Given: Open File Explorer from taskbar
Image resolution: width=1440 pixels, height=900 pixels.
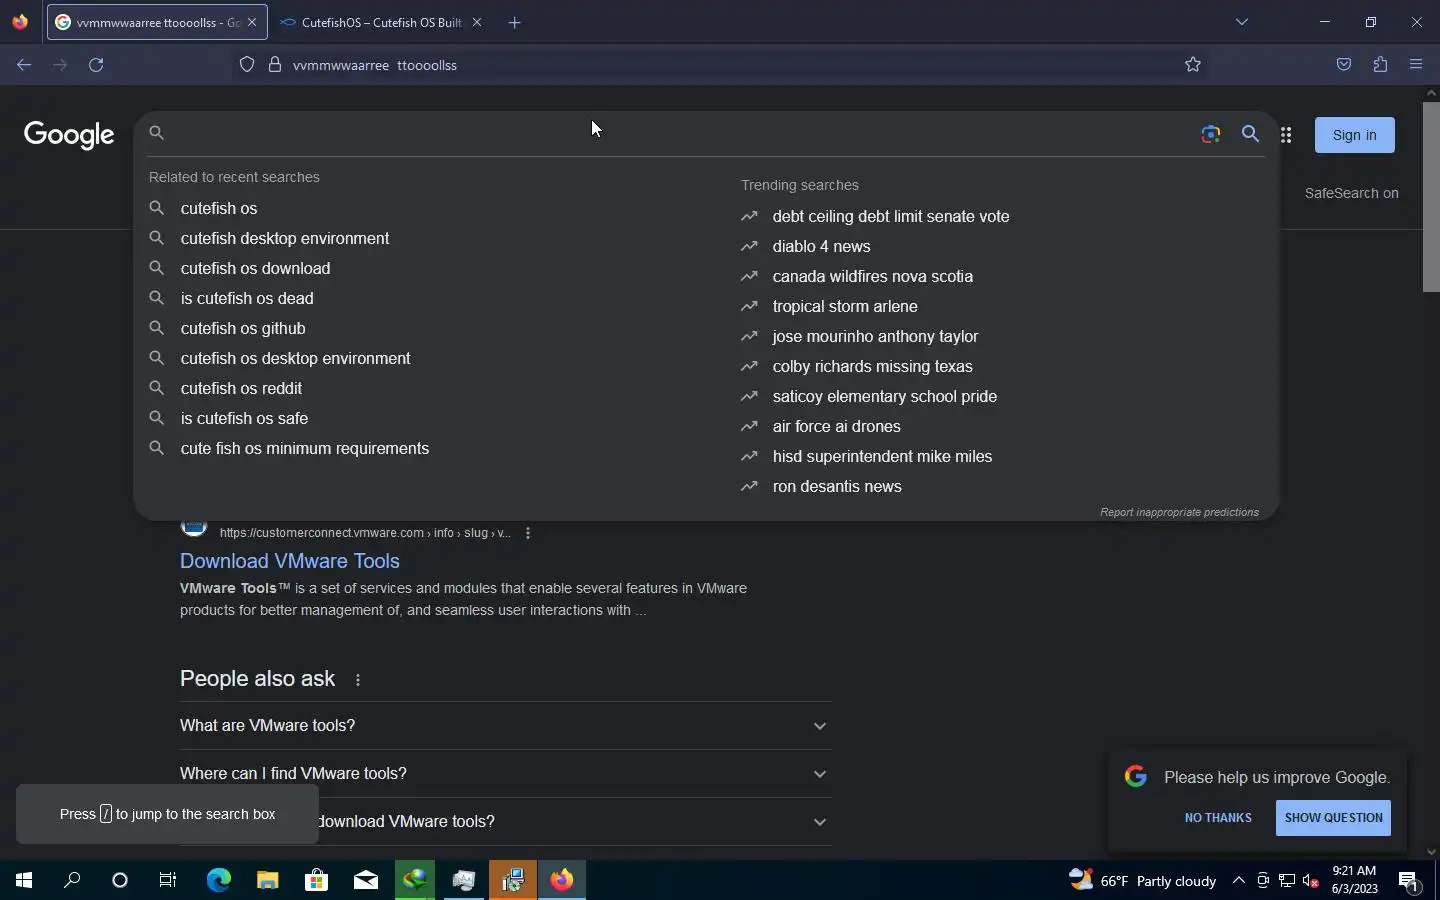Looking at the screenshot, I should [x=267, y=880].
